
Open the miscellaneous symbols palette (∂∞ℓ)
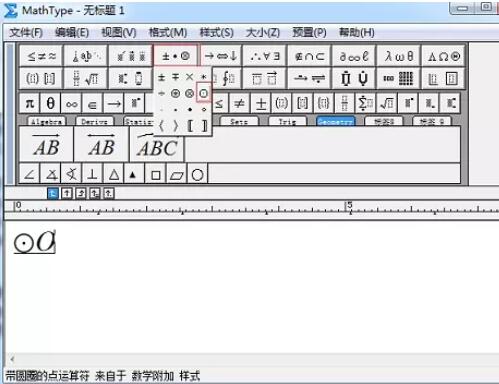point(354,56)
